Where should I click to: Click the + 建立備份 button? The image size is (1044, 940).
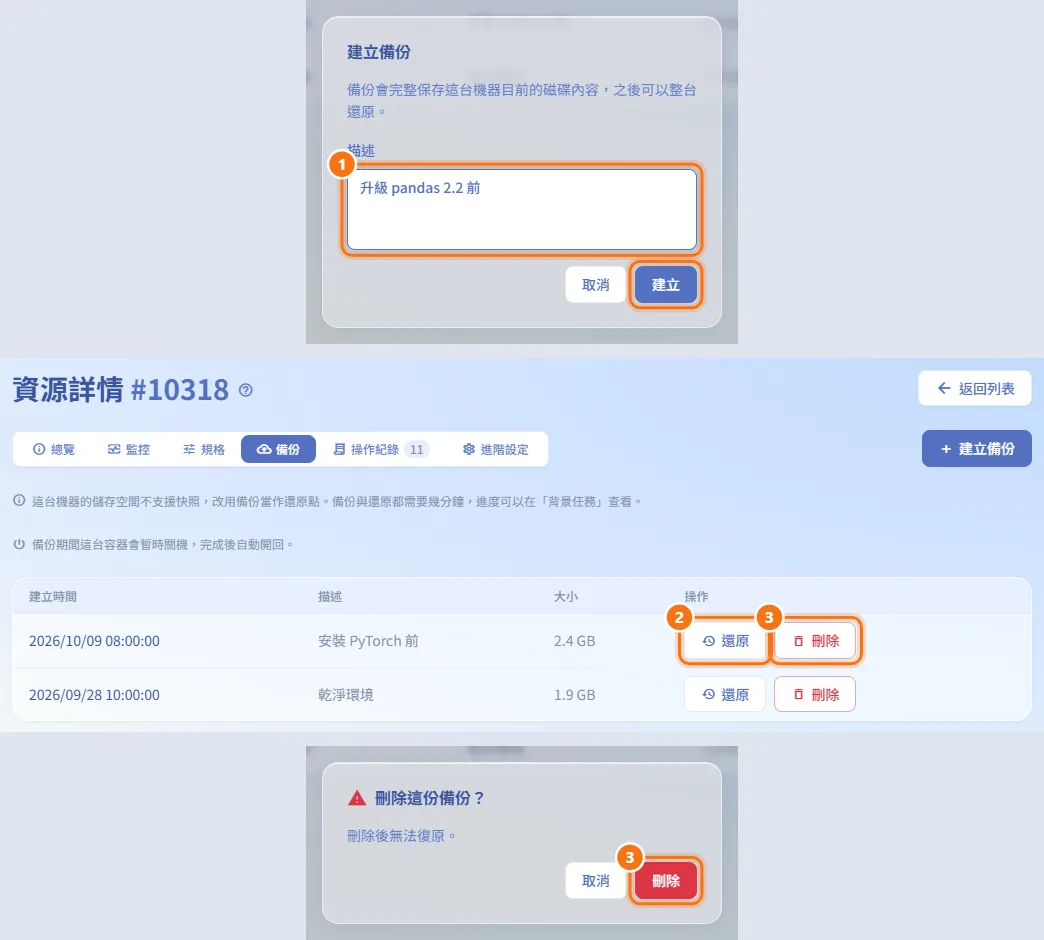[x=977, y=449]
